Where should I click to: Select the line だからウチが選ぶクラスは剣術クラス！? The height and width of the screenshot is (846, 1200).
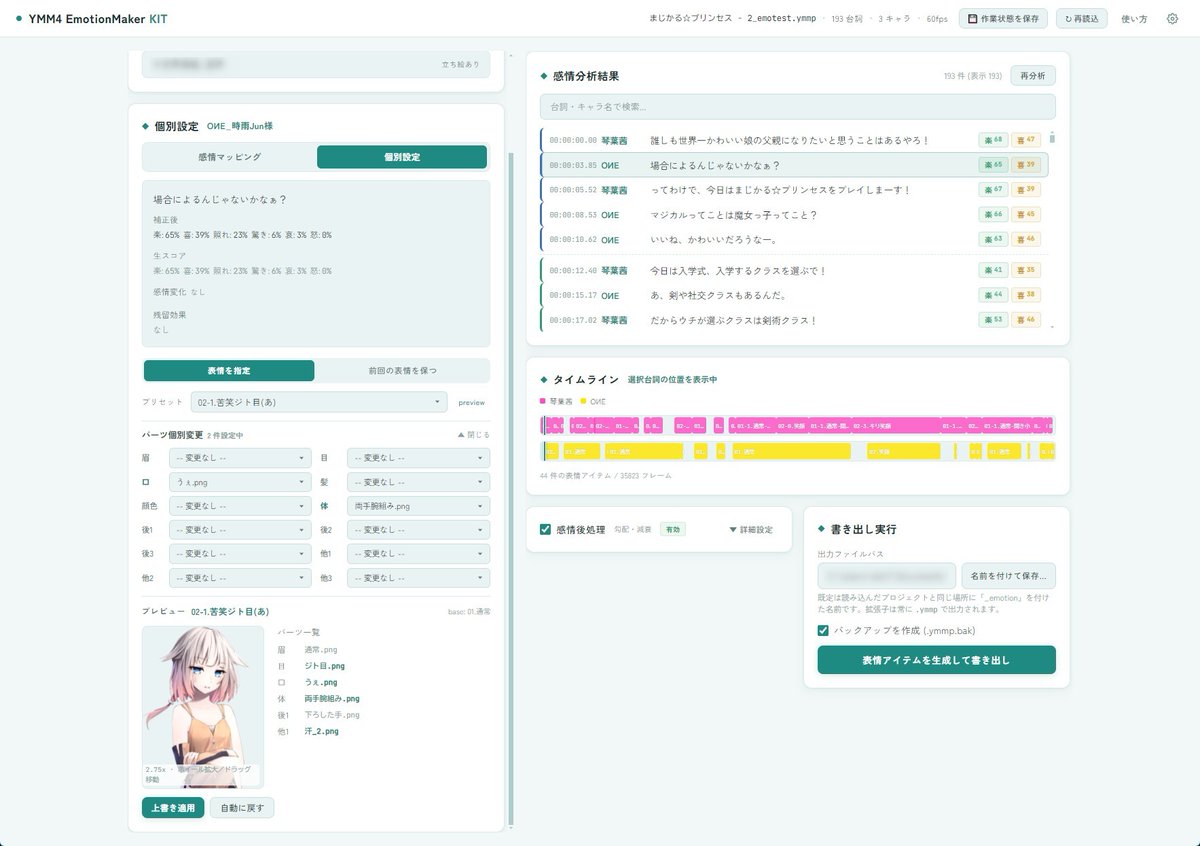794,321
